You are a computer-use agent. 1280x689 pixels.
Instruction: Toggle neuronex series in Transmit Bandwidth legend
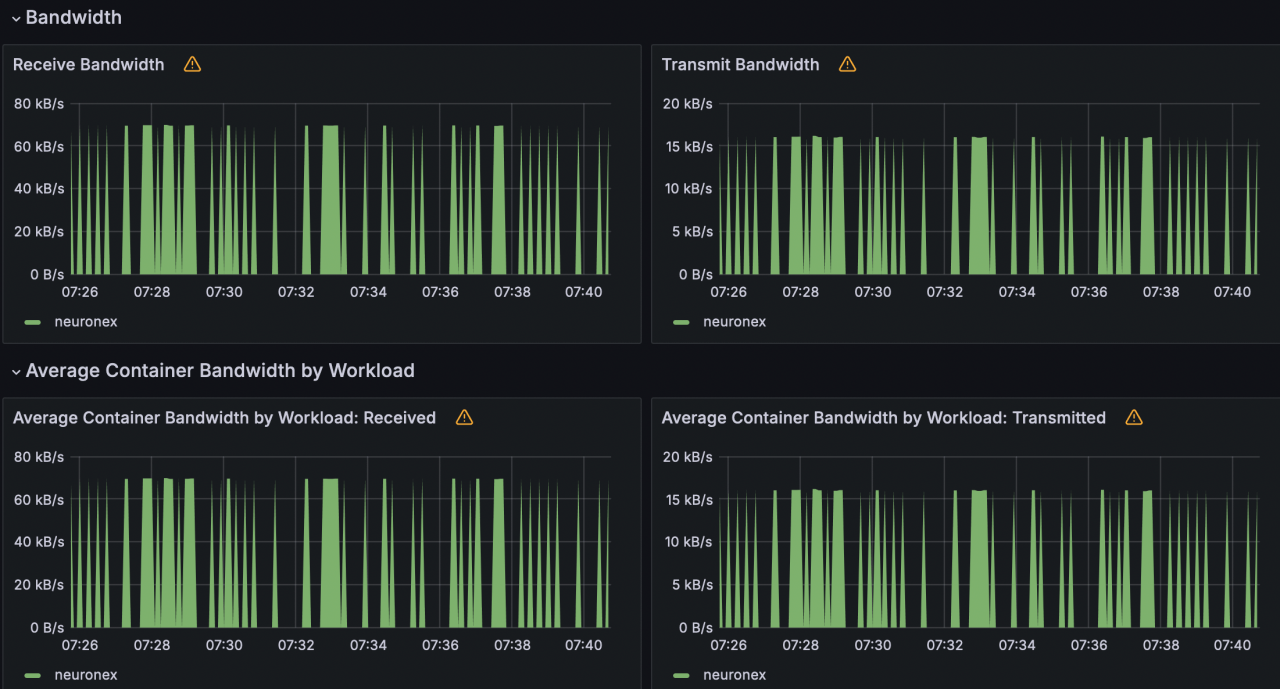tap(734, 322)
